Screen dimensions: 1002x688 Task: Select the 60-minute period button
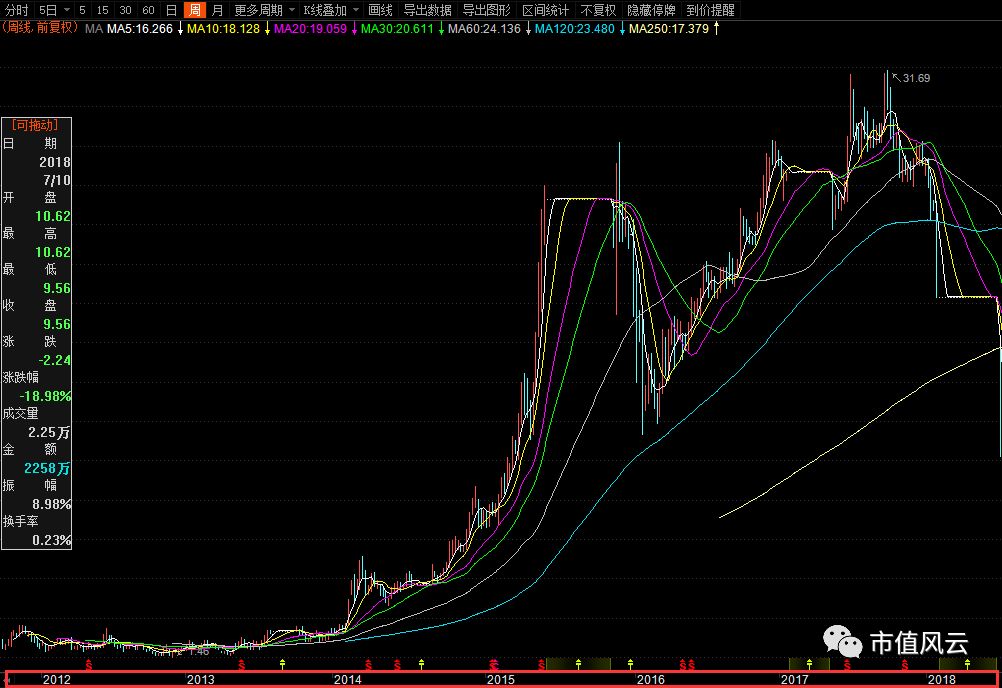point(148,10)
